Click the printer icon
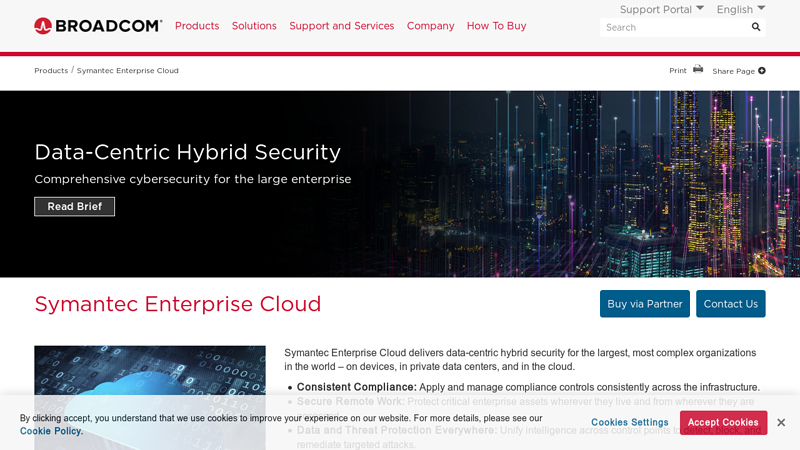The width and height of the screenshot is (800, 450). click(698, 69)
